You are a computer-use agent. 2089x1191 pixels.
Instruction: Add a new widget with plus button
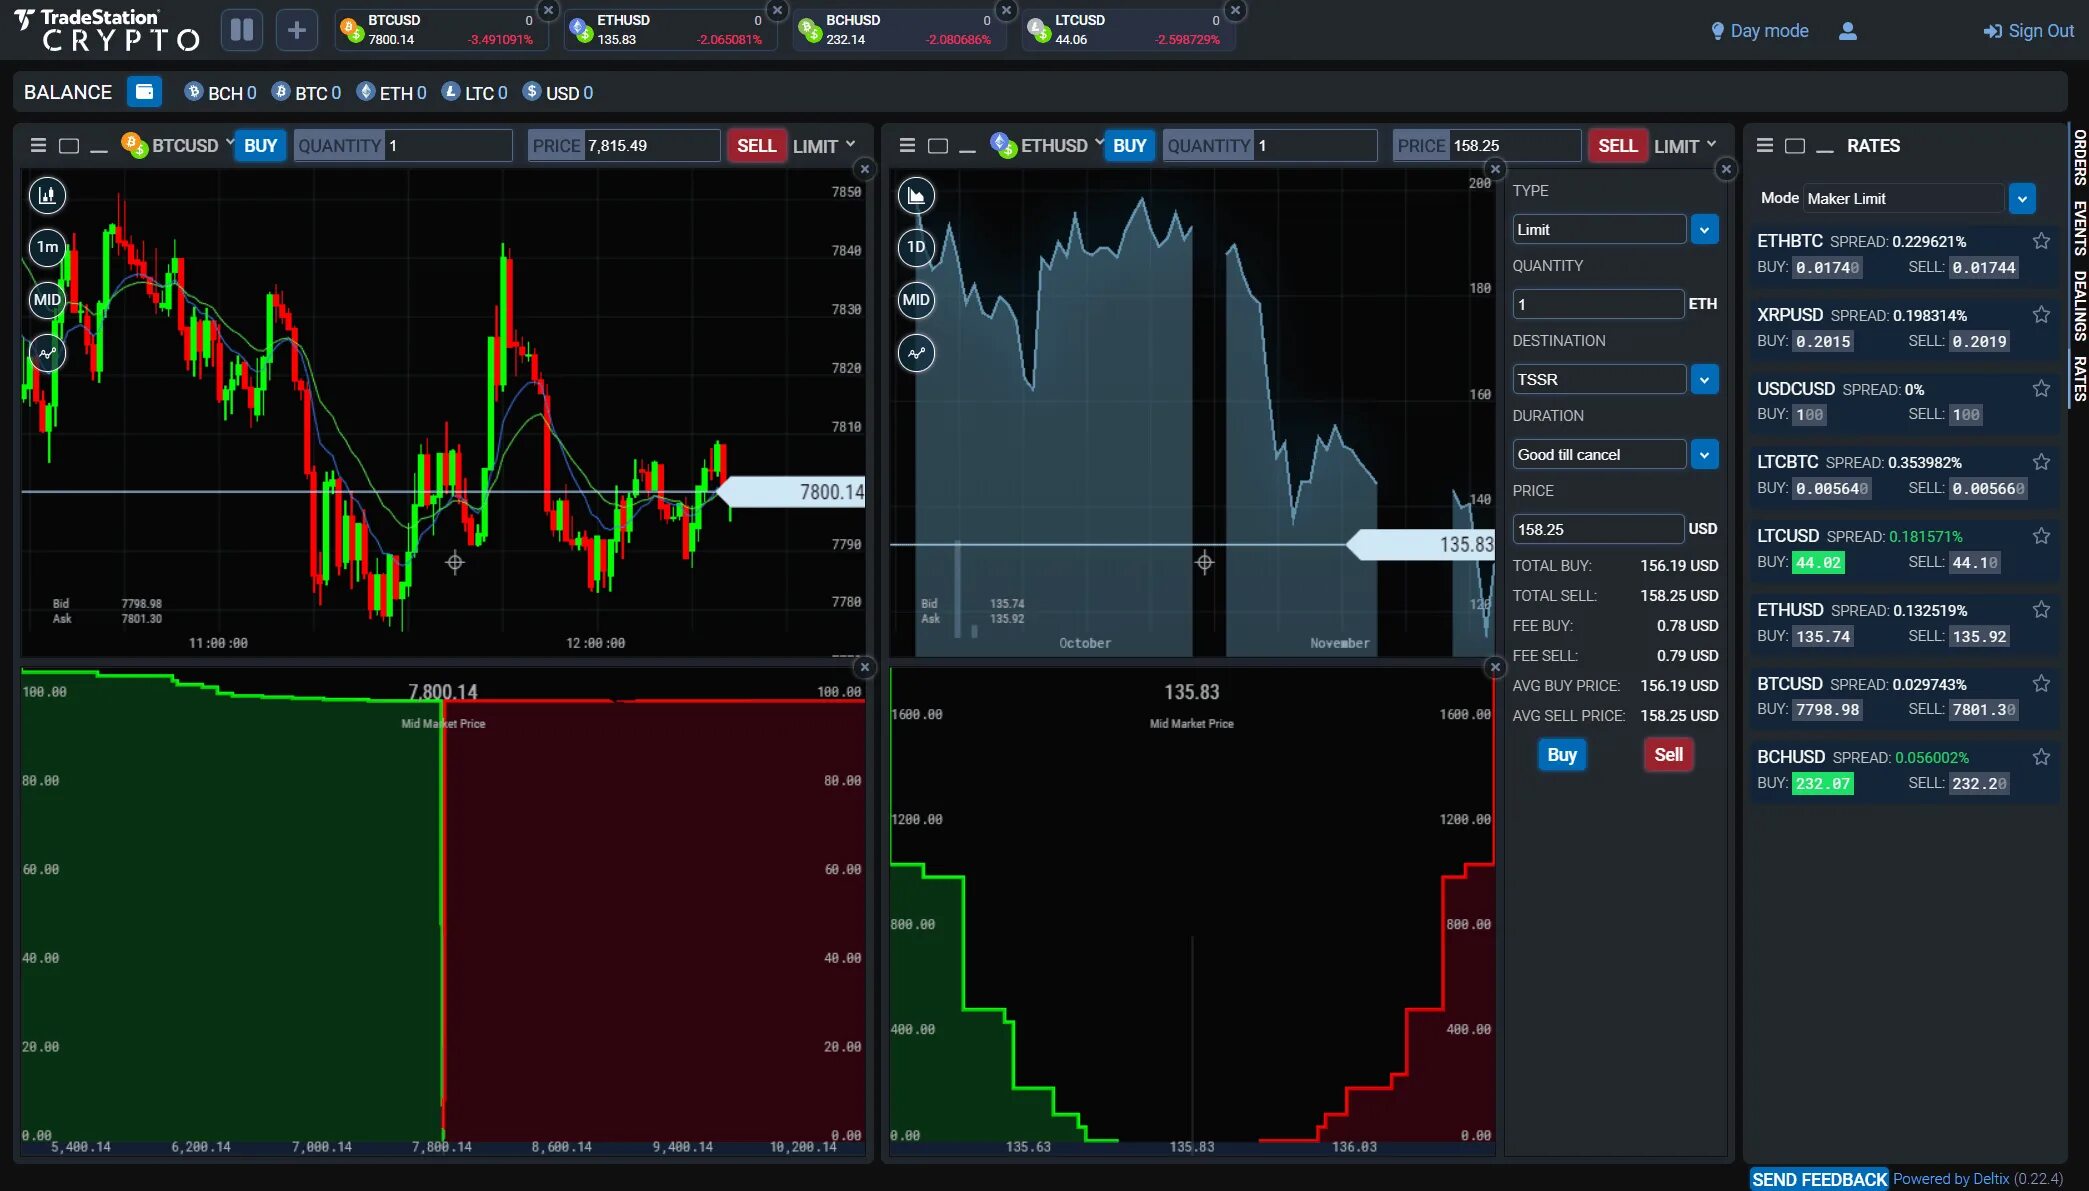[296, 30]
